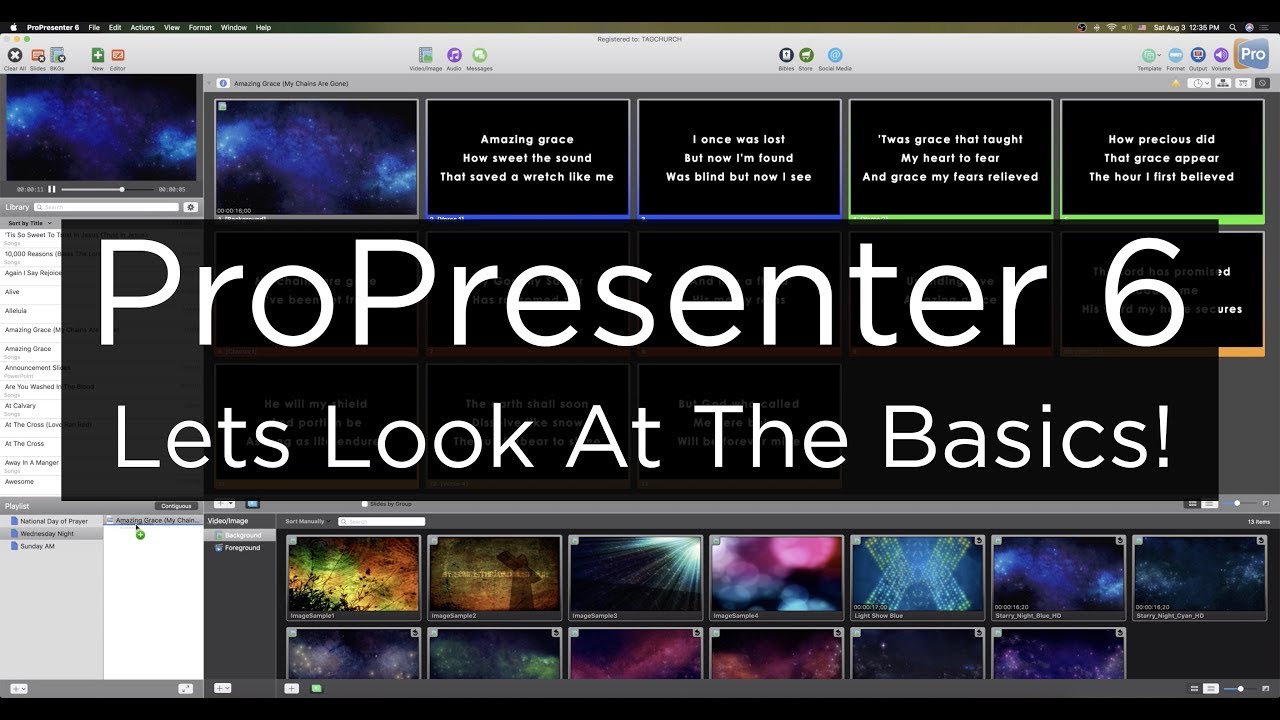Image resolution: width=1280 pixels, height=720 pixels.
Task: Open the clock timeline dropdown in document header
Action: (1201, 83)
